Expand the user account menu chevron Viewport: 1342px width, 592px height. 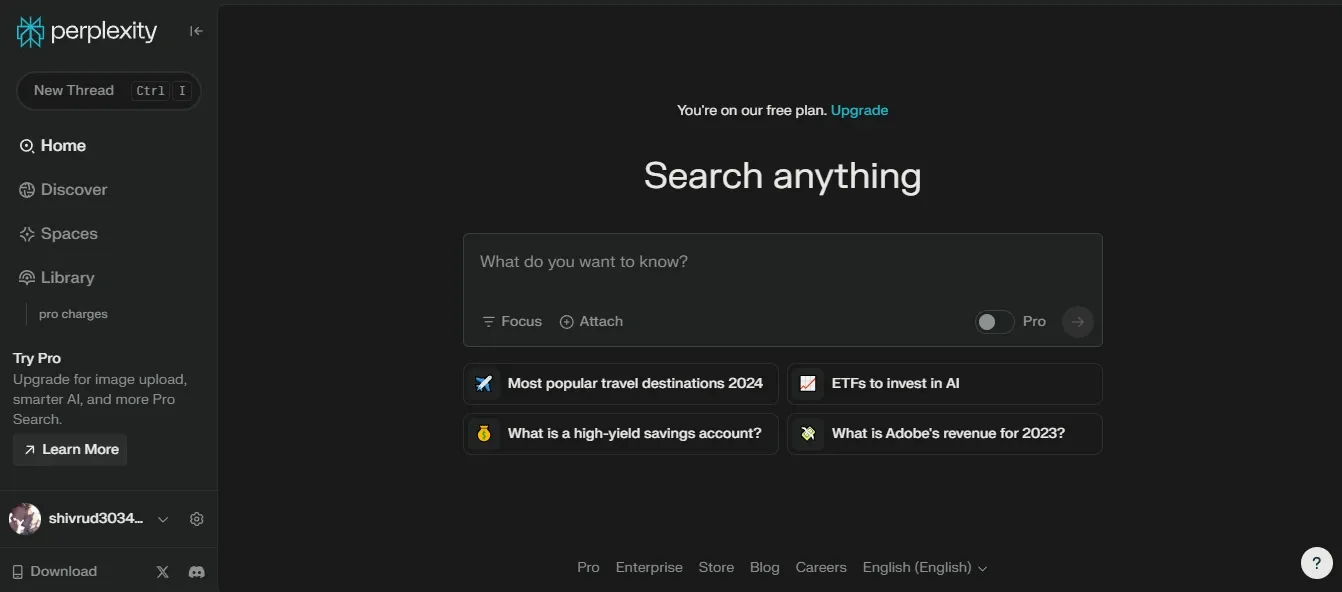[x=163, y=519]
